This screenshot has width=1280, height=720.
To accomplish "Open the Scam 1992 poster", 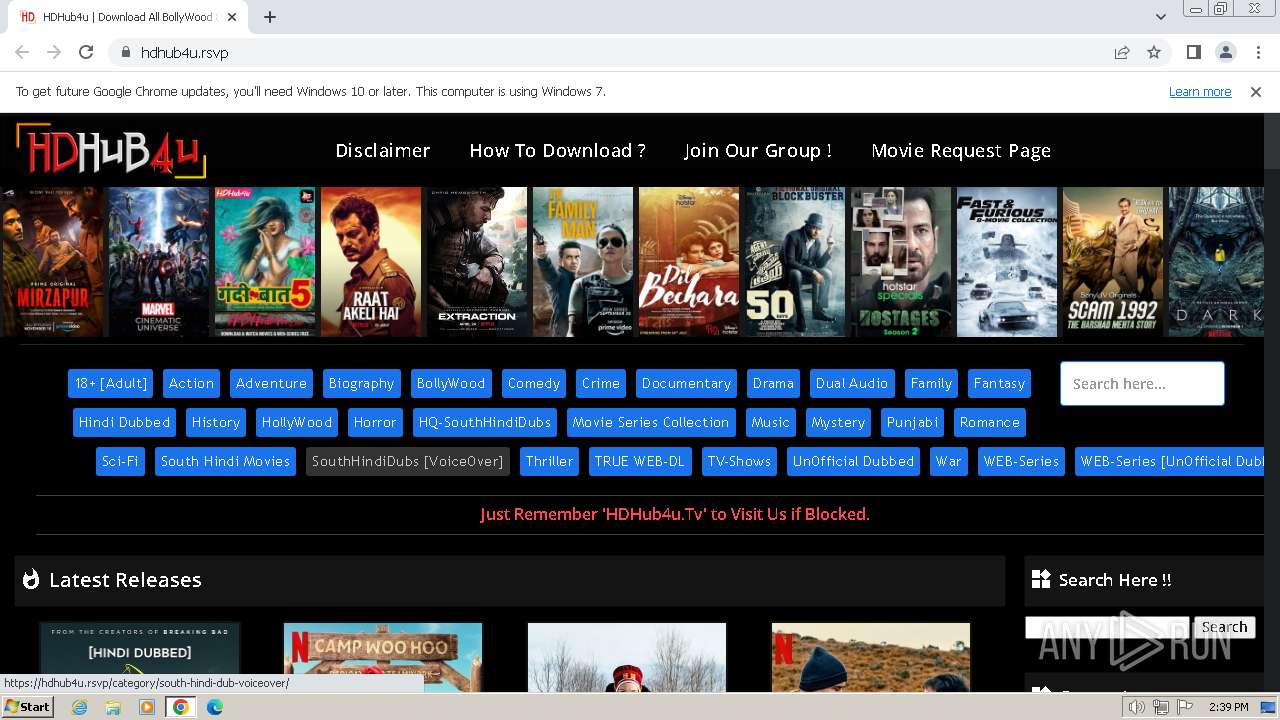I will point(1113,262).
